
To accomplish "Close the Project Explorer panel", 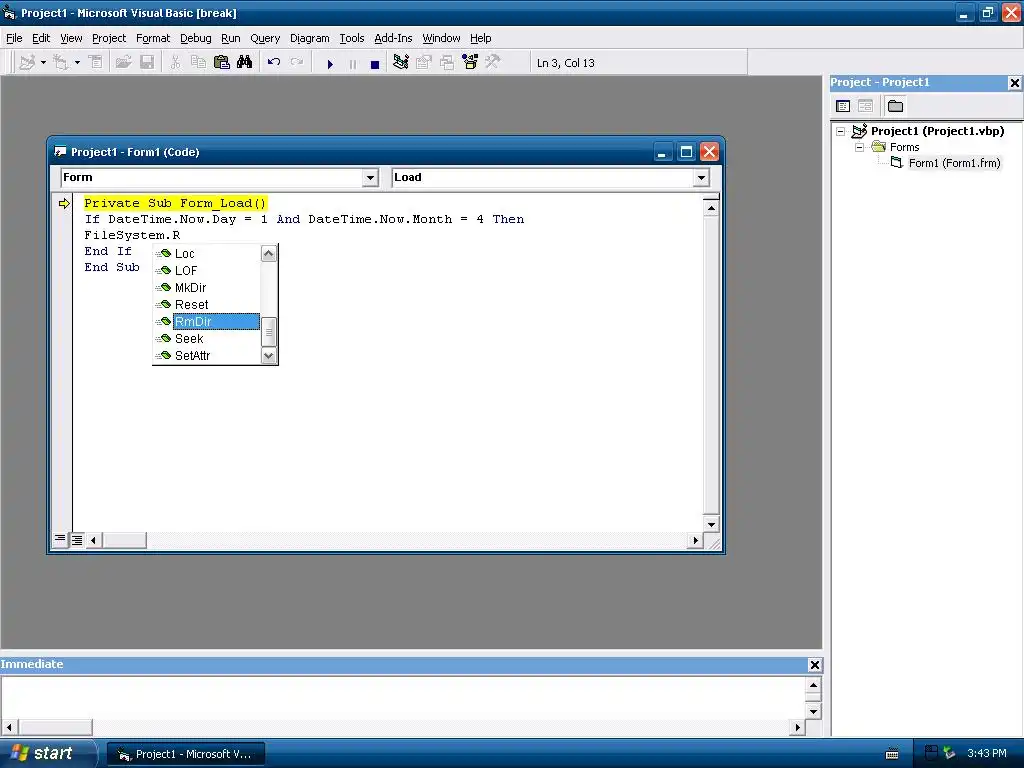I will (x=1014, y=82).
